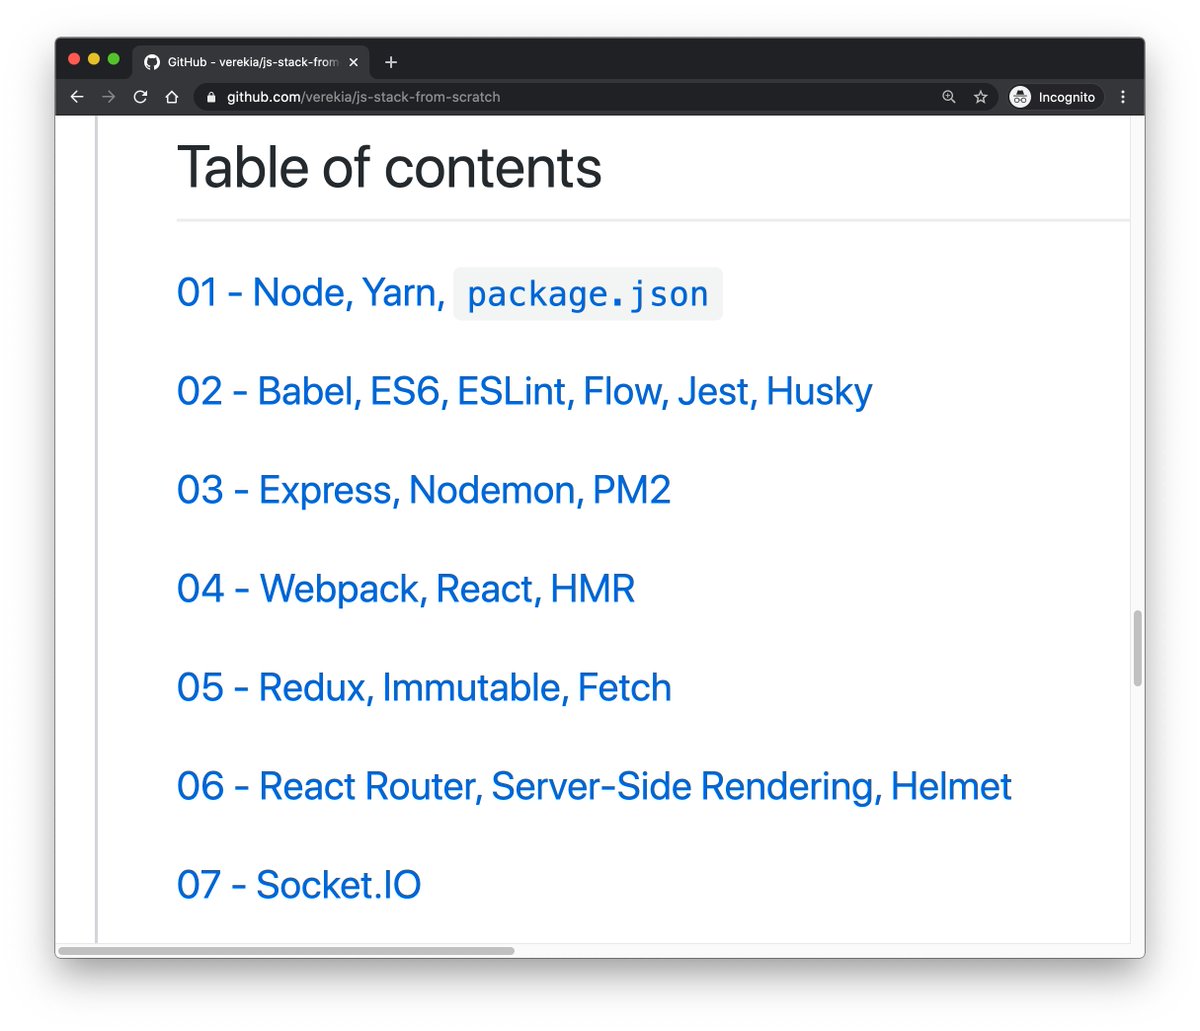Image resolution: width=1200 pixels, height=1031 pixels.
Task: Click the vertical scrollbar thumb
Action: click(x=1137, y=648)
